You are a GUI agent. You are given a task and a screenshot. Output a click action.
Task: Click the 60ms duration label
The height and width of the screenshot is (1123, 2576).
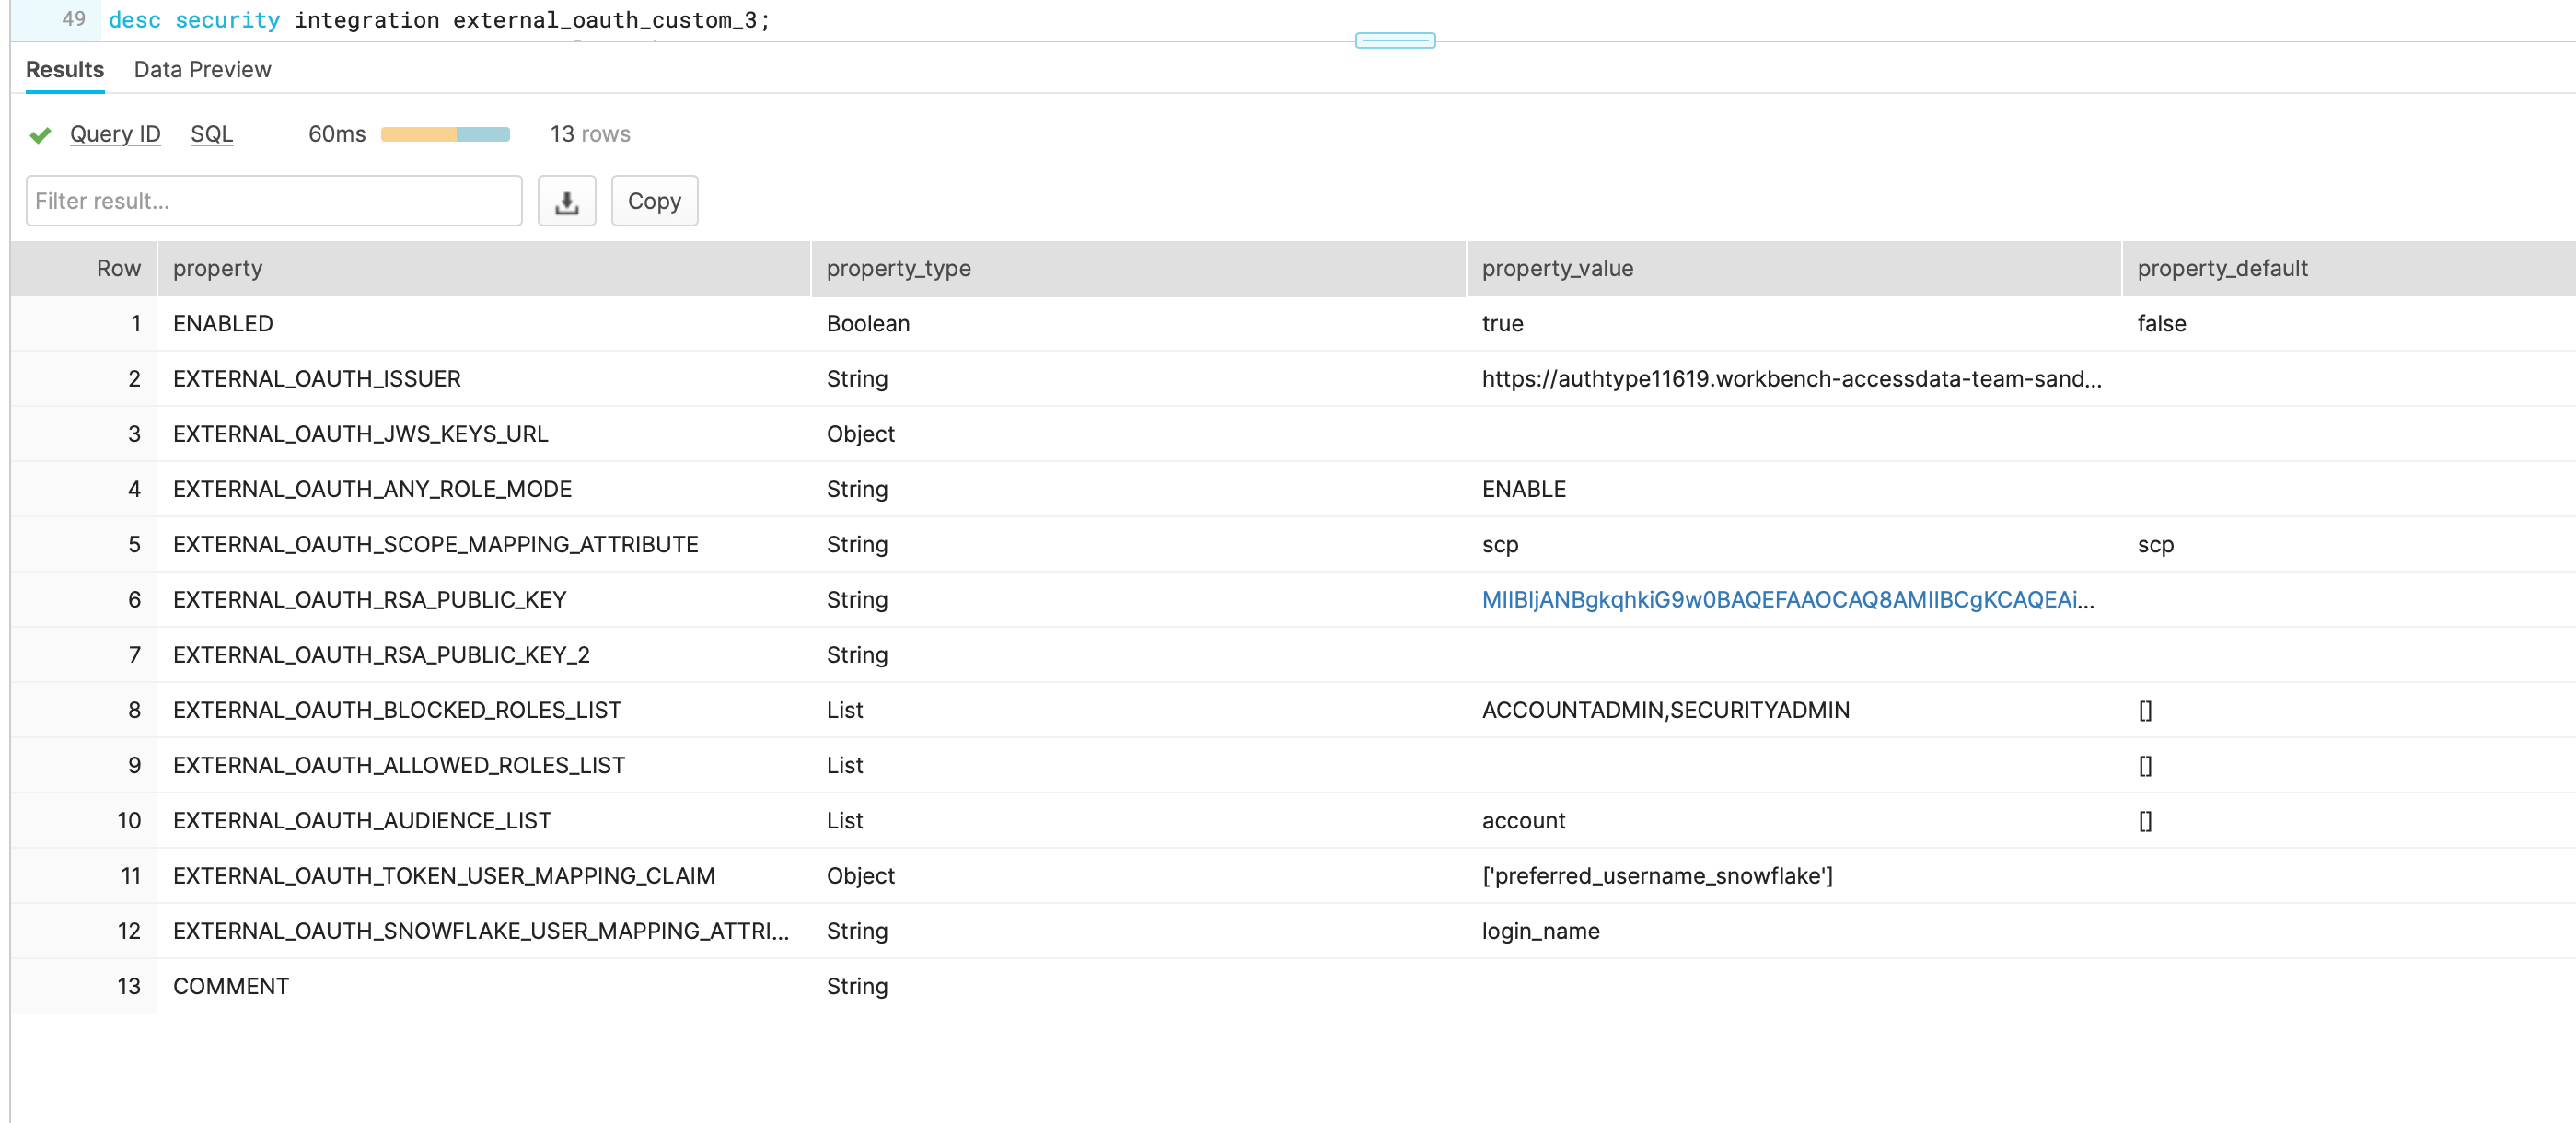pos(337,134)
